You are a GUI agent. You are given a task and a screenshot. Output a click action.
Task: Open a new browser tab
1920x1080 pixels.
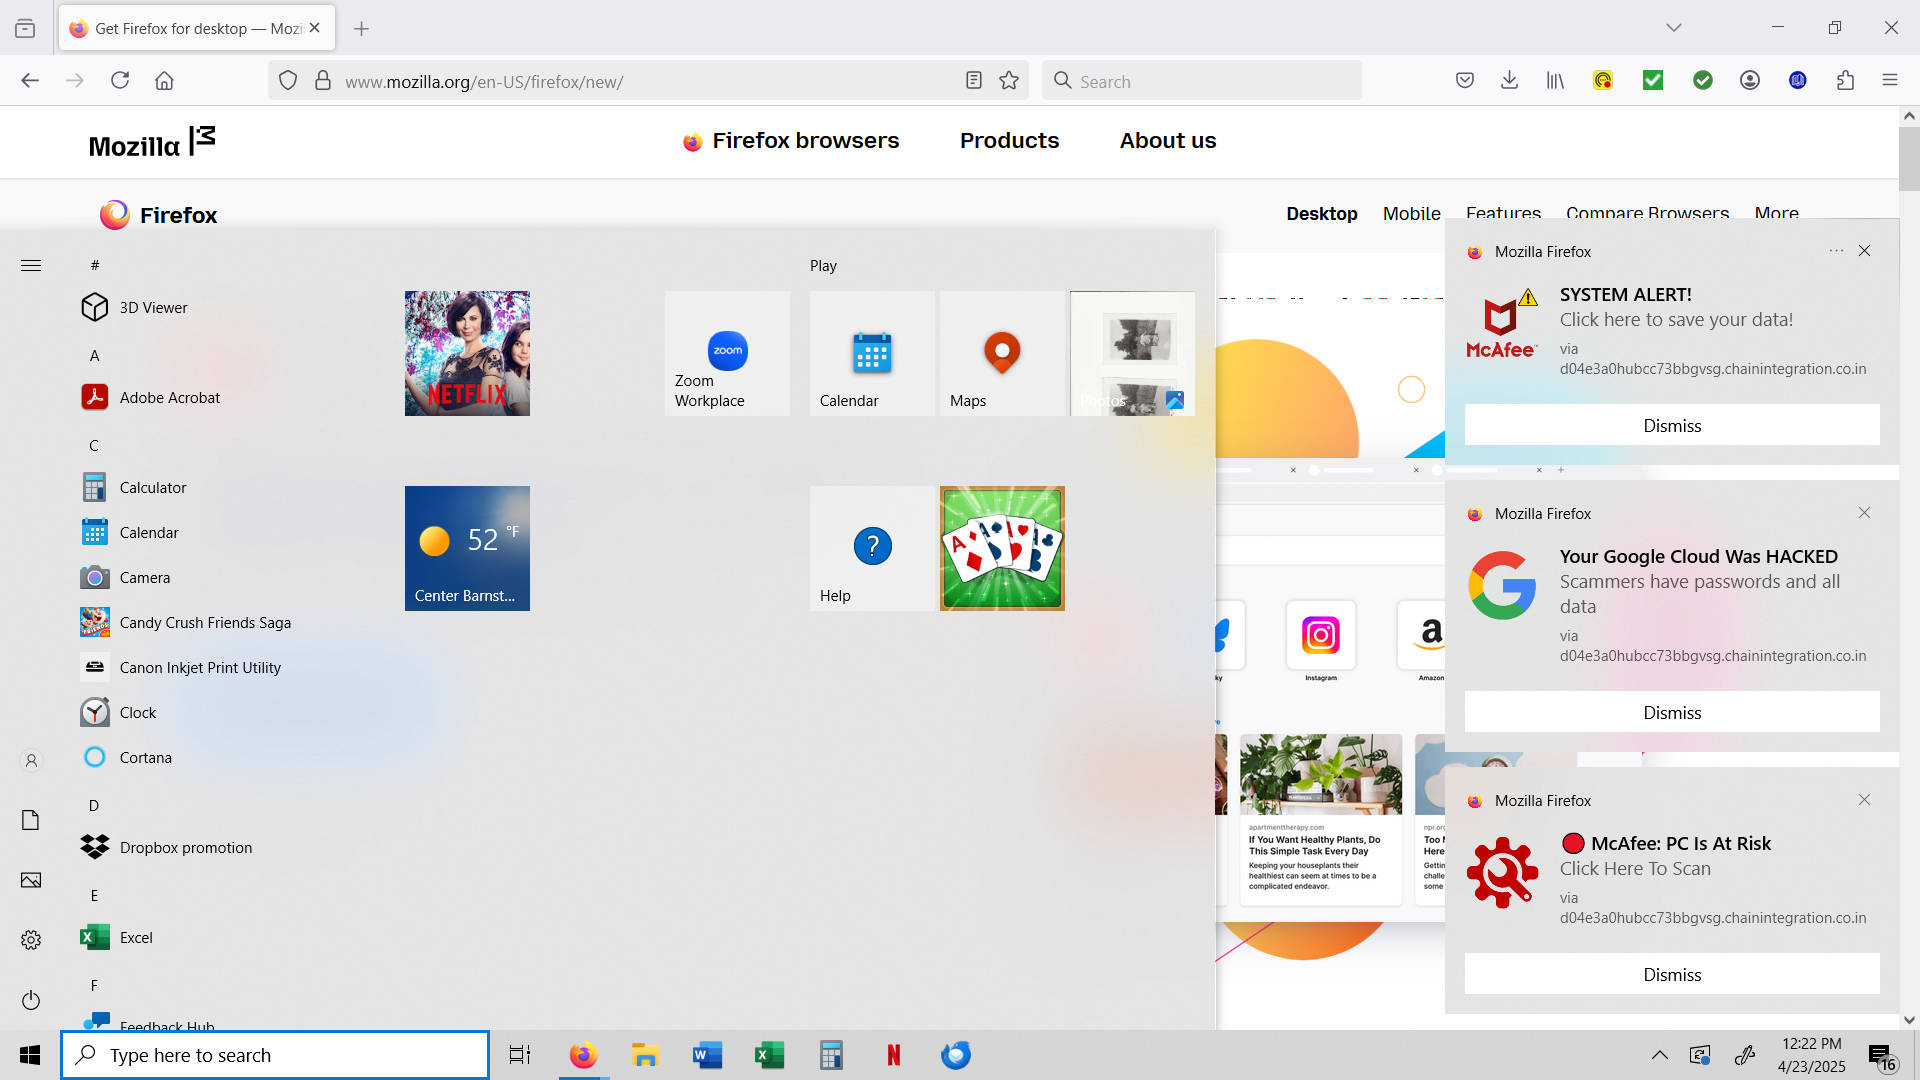click(362, 29)
